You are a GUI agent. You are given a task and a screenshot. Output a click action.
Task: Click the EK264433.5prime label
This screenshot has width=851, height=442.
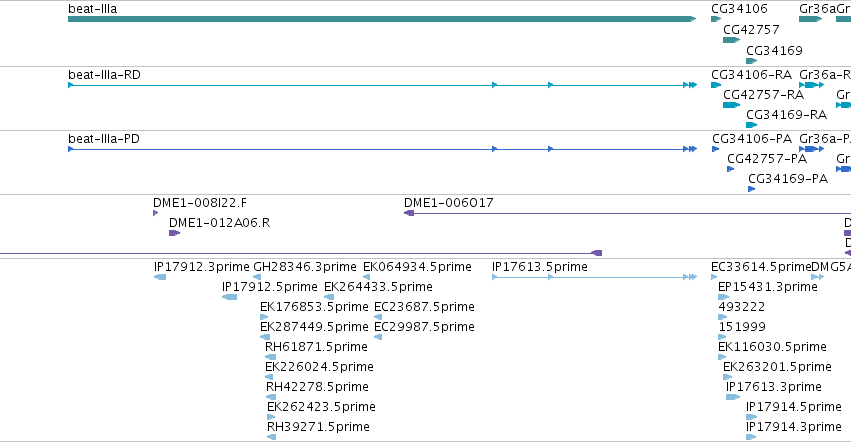pyautogui.click(x=378, y=287)
